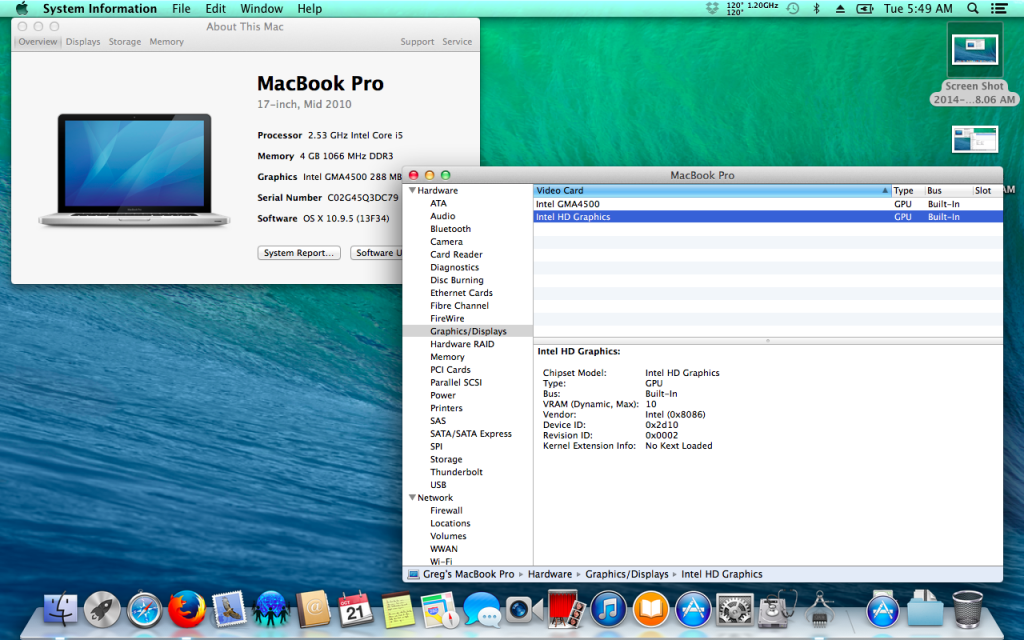
Task: Open iBooks from the Dock
Action: click(651, 610)
